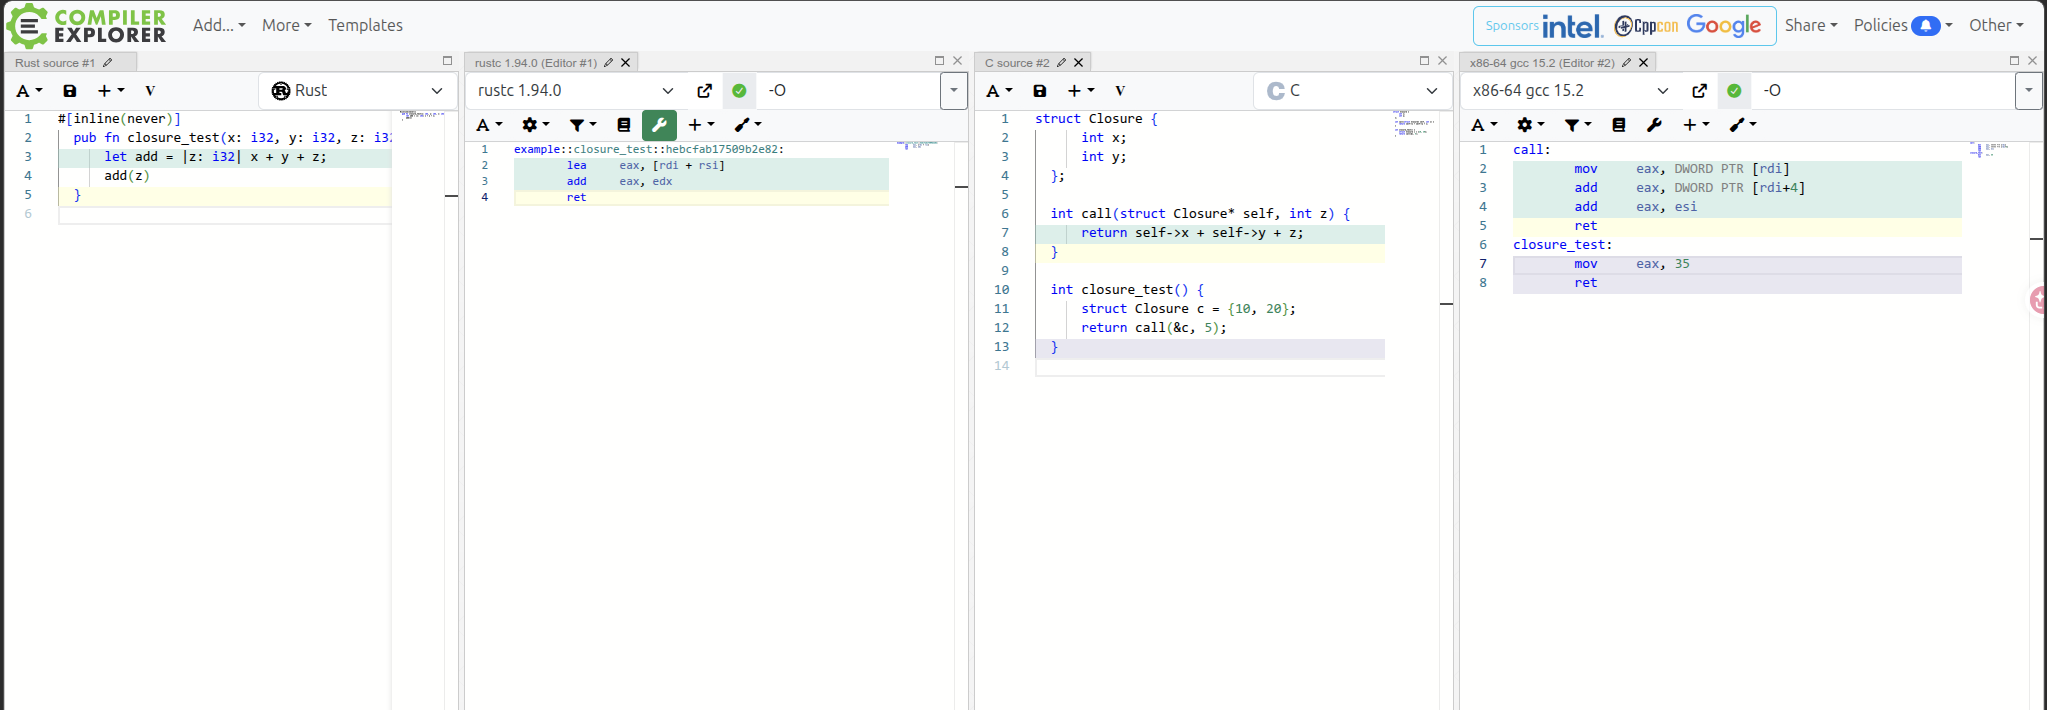2047x710 pixels.
Task: Open libraries for rustc compiler pane
Action: (624, 125)
